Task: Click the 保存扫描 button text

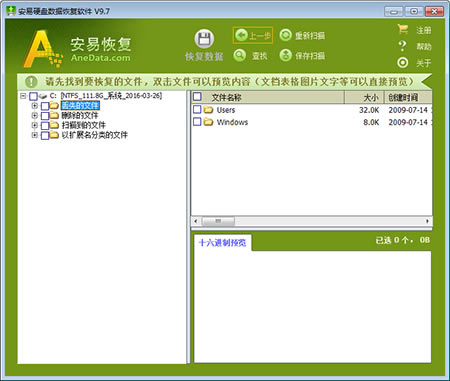Action: 310,56
